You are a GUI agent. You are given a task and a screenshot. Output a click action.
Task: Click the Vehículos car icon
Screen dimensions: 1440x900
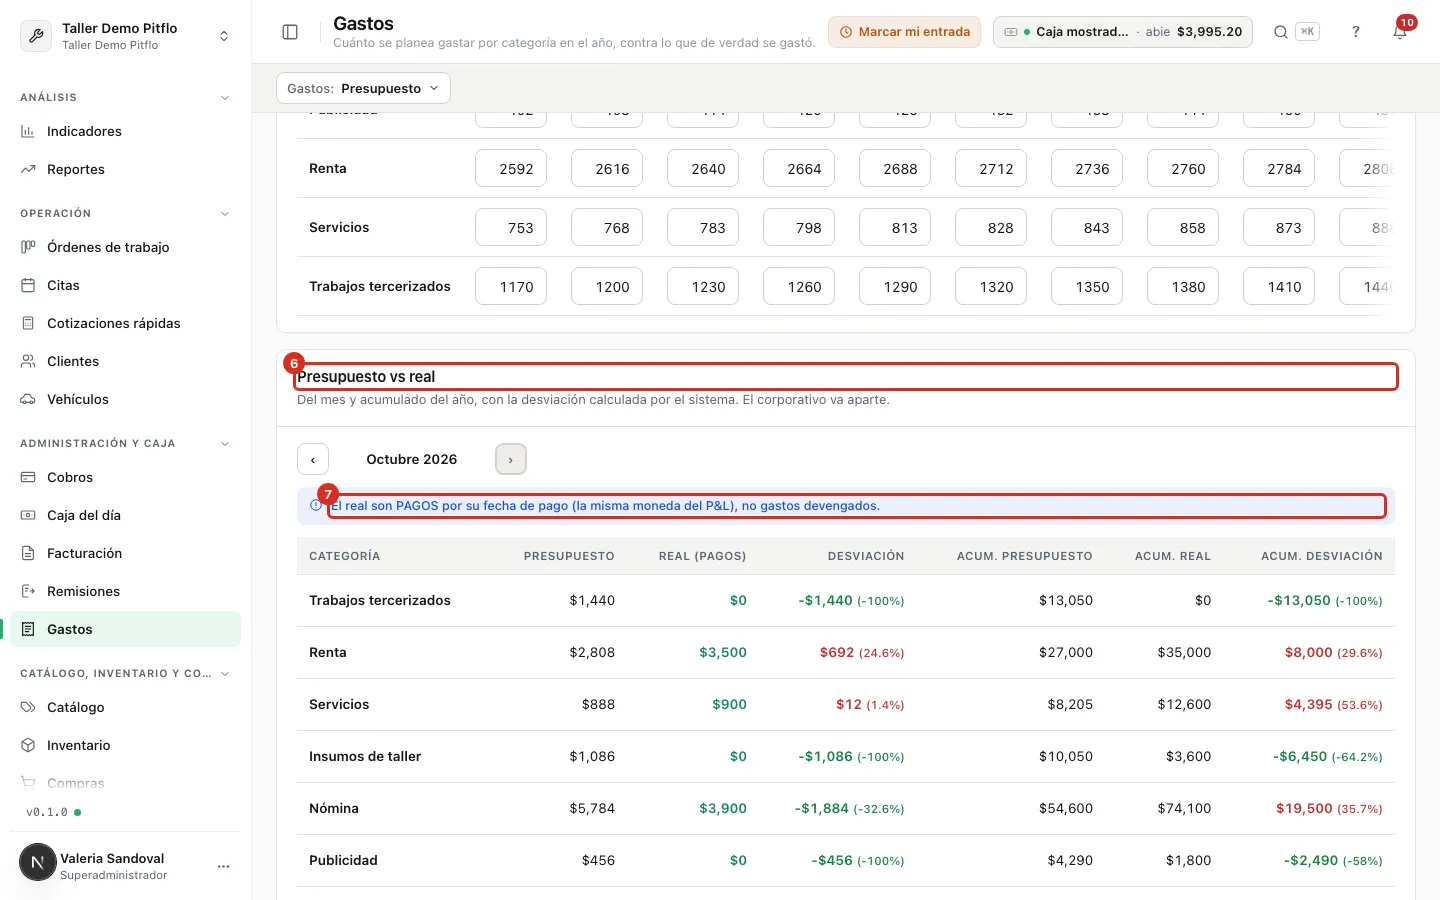(x=28, y=399)
